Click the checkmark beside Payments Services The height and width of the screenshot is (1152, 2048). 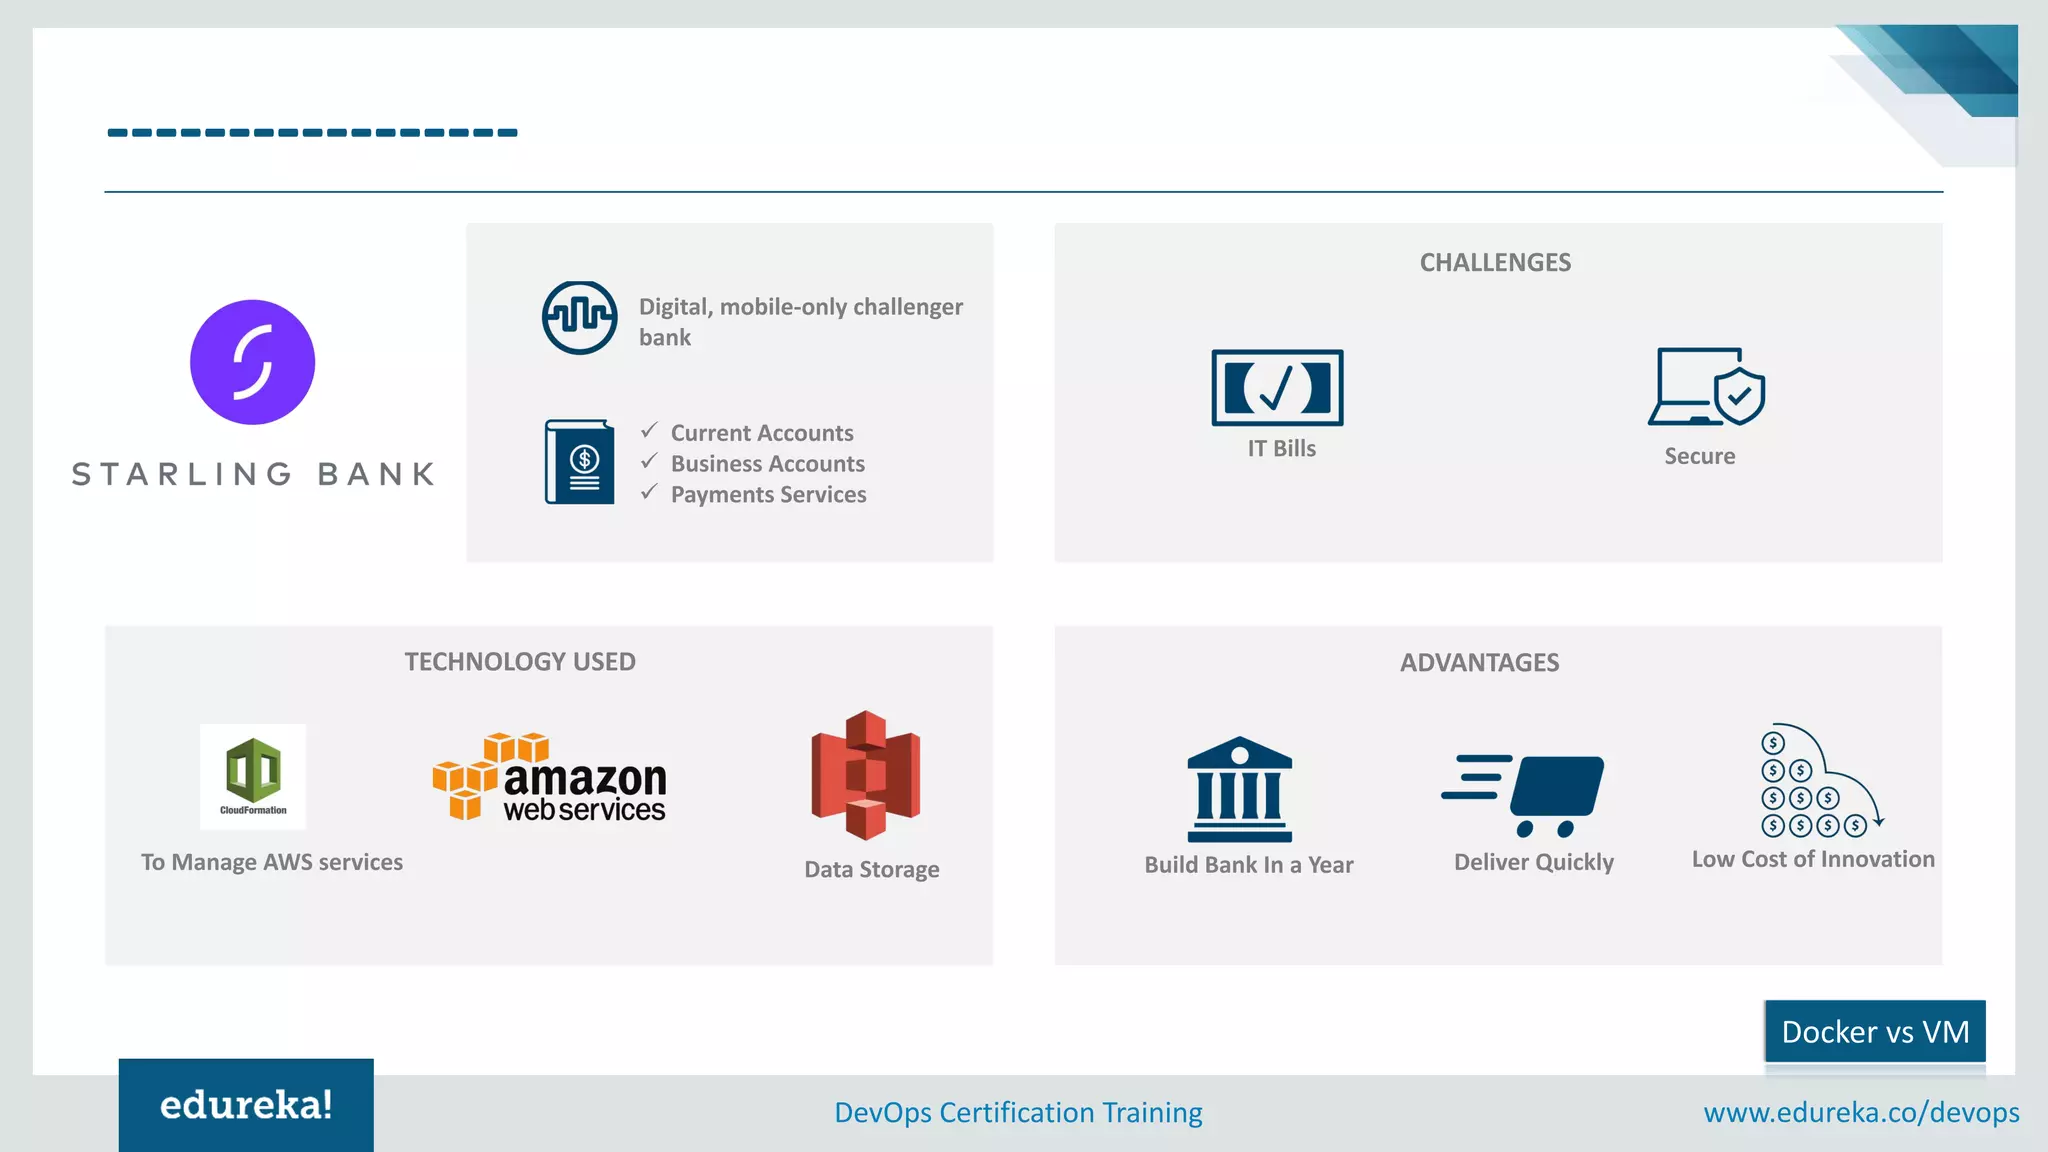(x=649, y=492)
